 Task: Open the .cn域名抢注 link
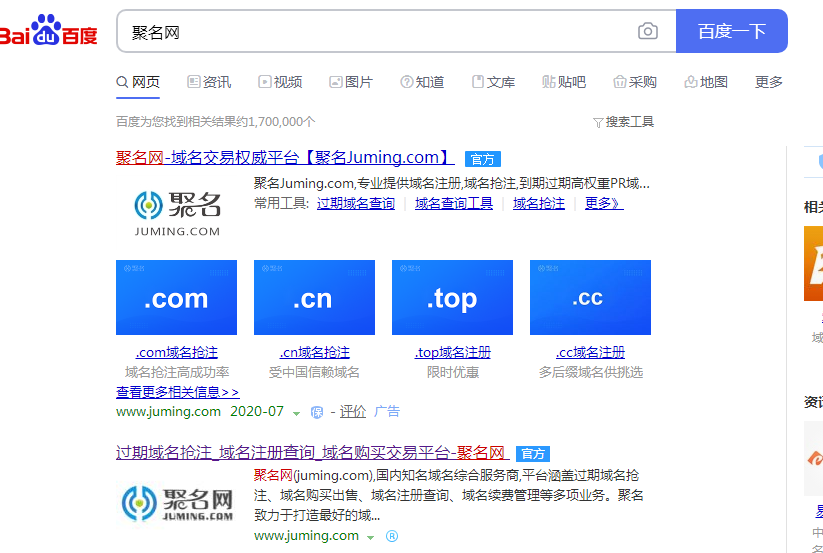coord(314,353)
